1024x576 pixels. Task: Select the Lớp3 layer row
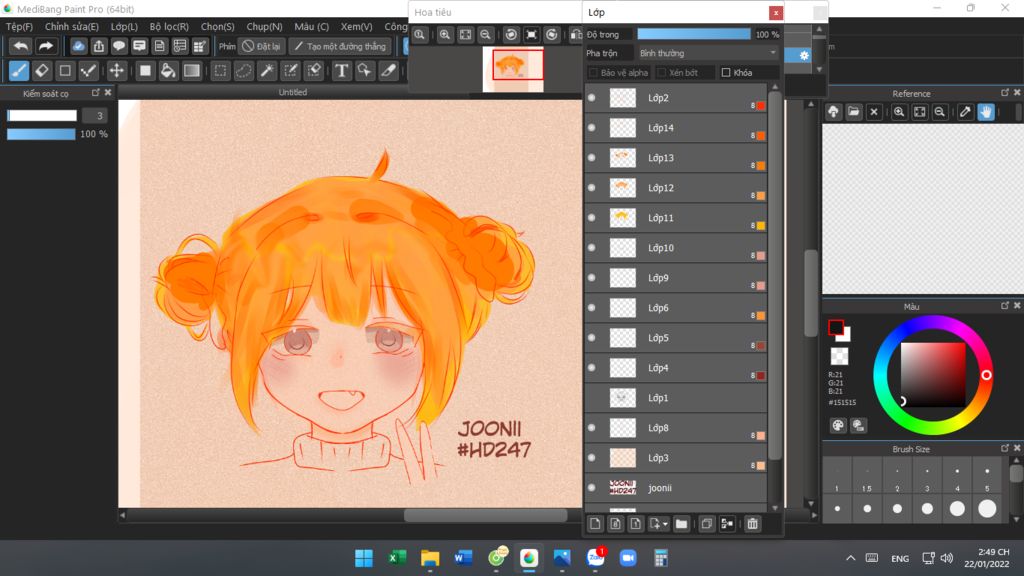676,458
